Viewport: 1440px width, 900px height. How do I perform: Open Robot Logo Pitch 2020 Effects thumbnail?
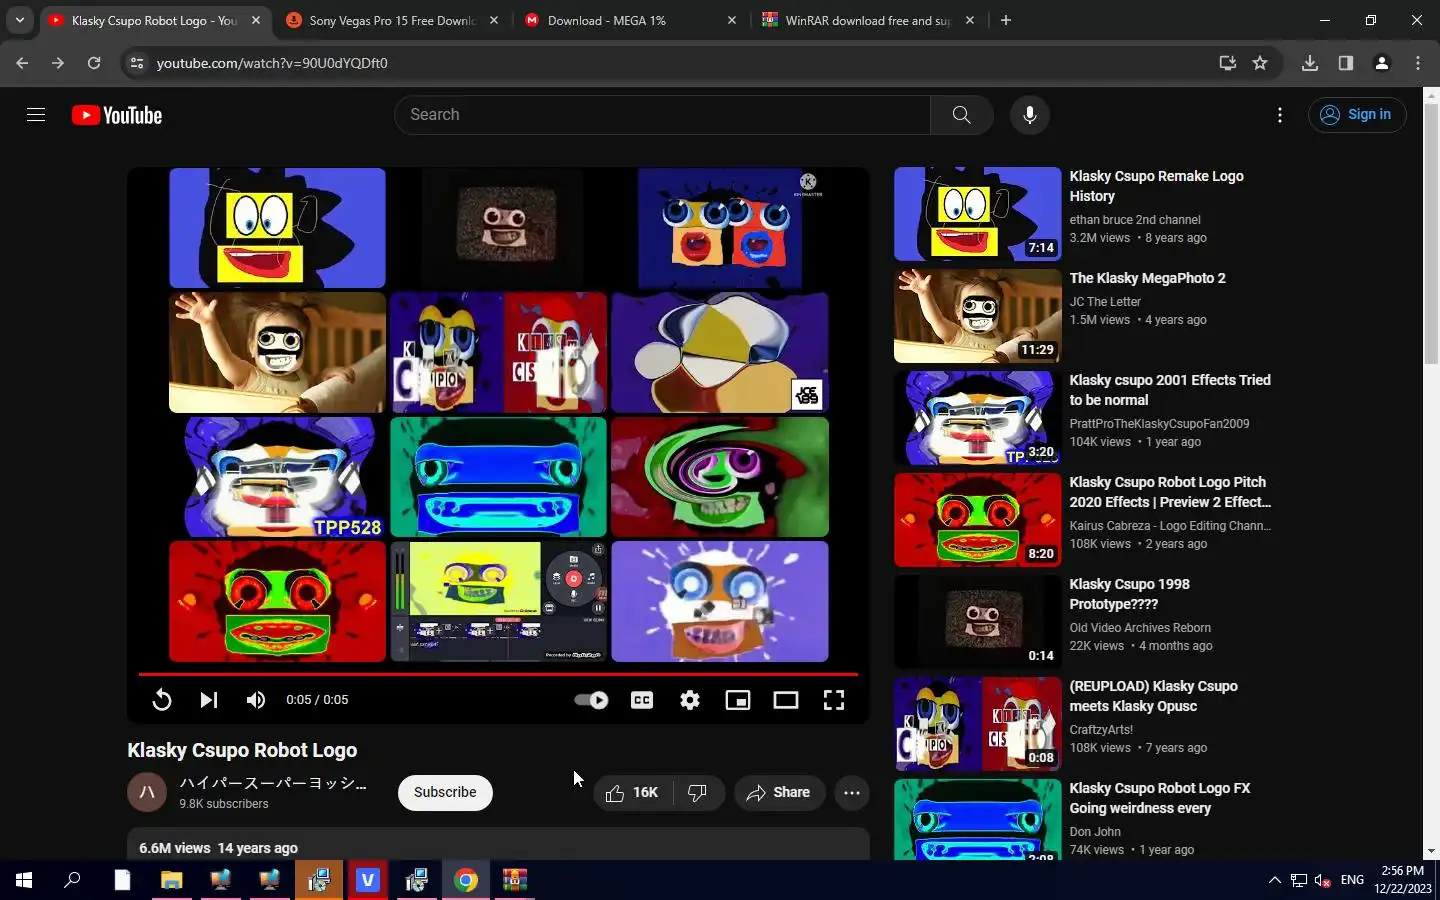tap(977, 520)
